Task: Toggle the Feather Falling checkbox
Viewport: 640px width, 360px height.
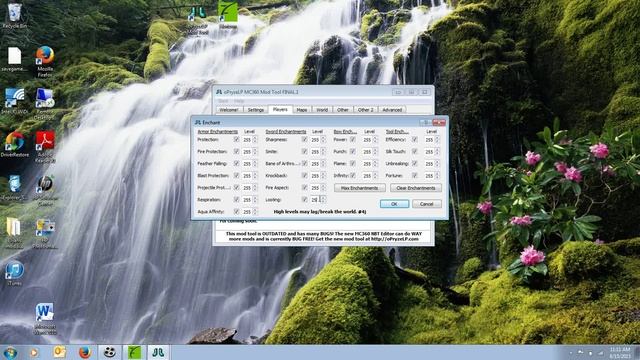Action: coord(236,163)
